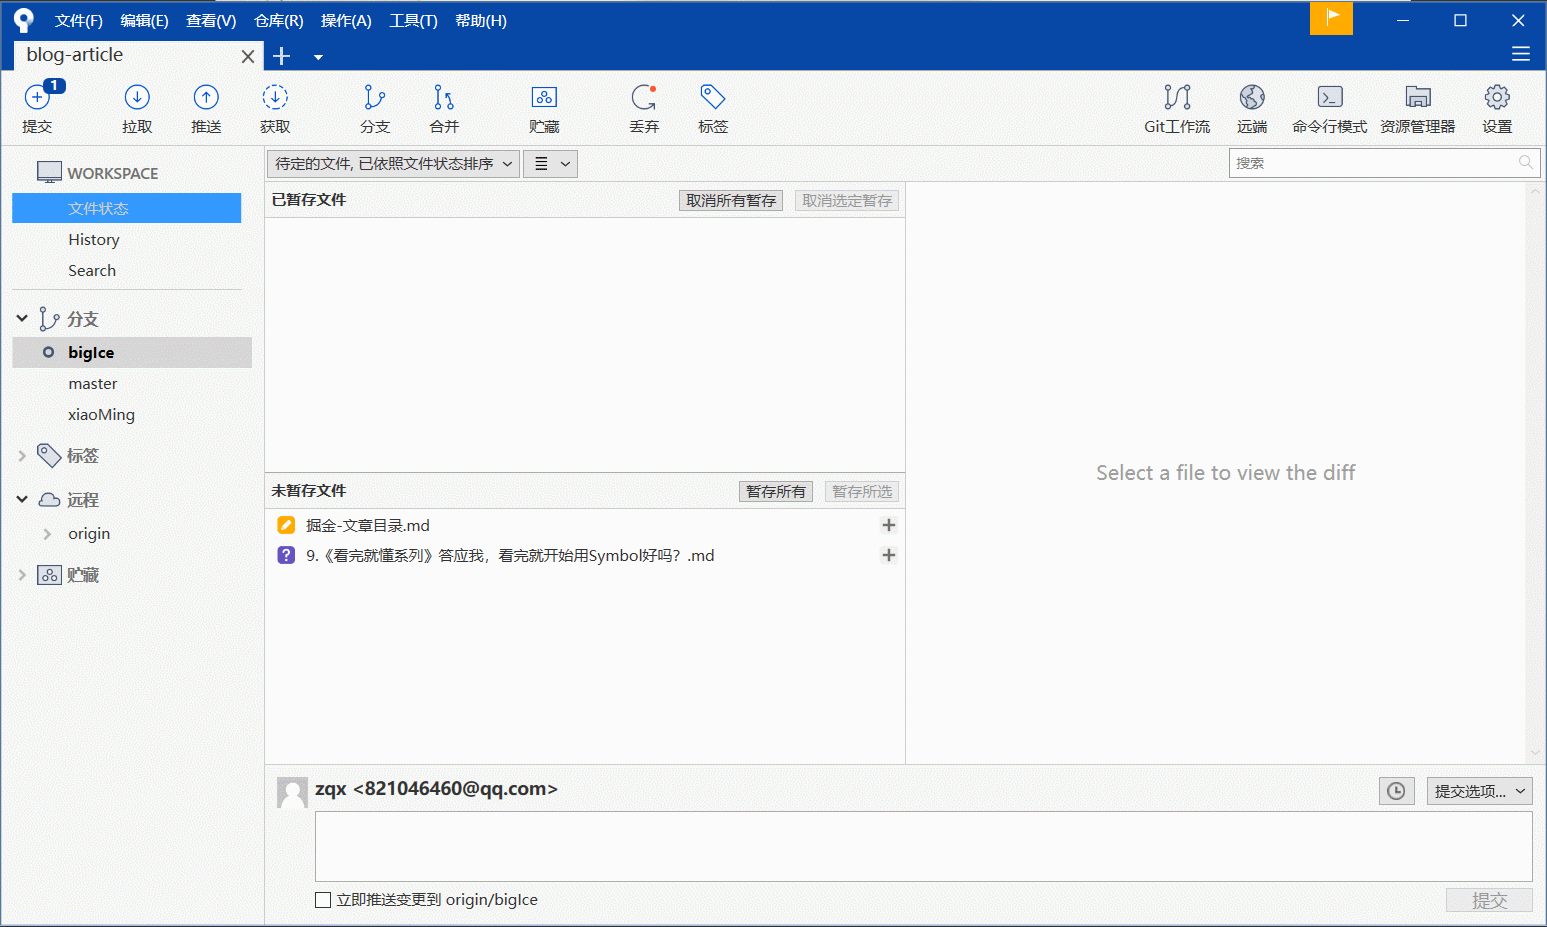Click the user avatar beside zqx
Viewport: 1547px width, 927px height.
coord(292,793)
